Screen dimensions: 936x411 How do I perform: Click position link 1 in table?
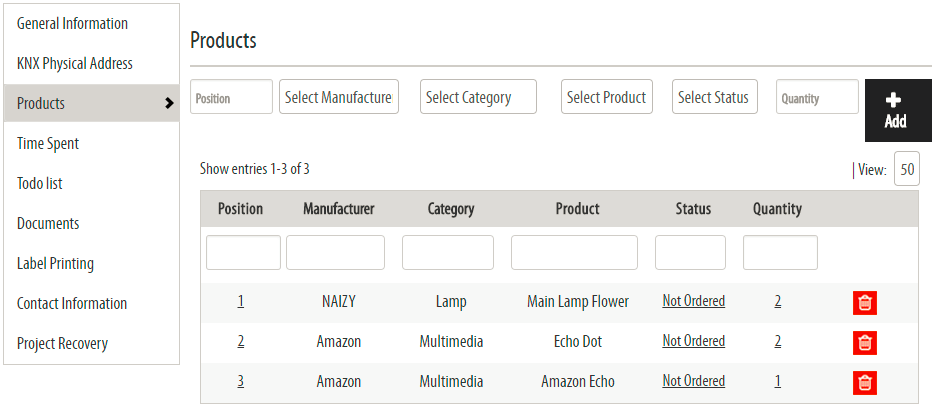coord(241,301)
